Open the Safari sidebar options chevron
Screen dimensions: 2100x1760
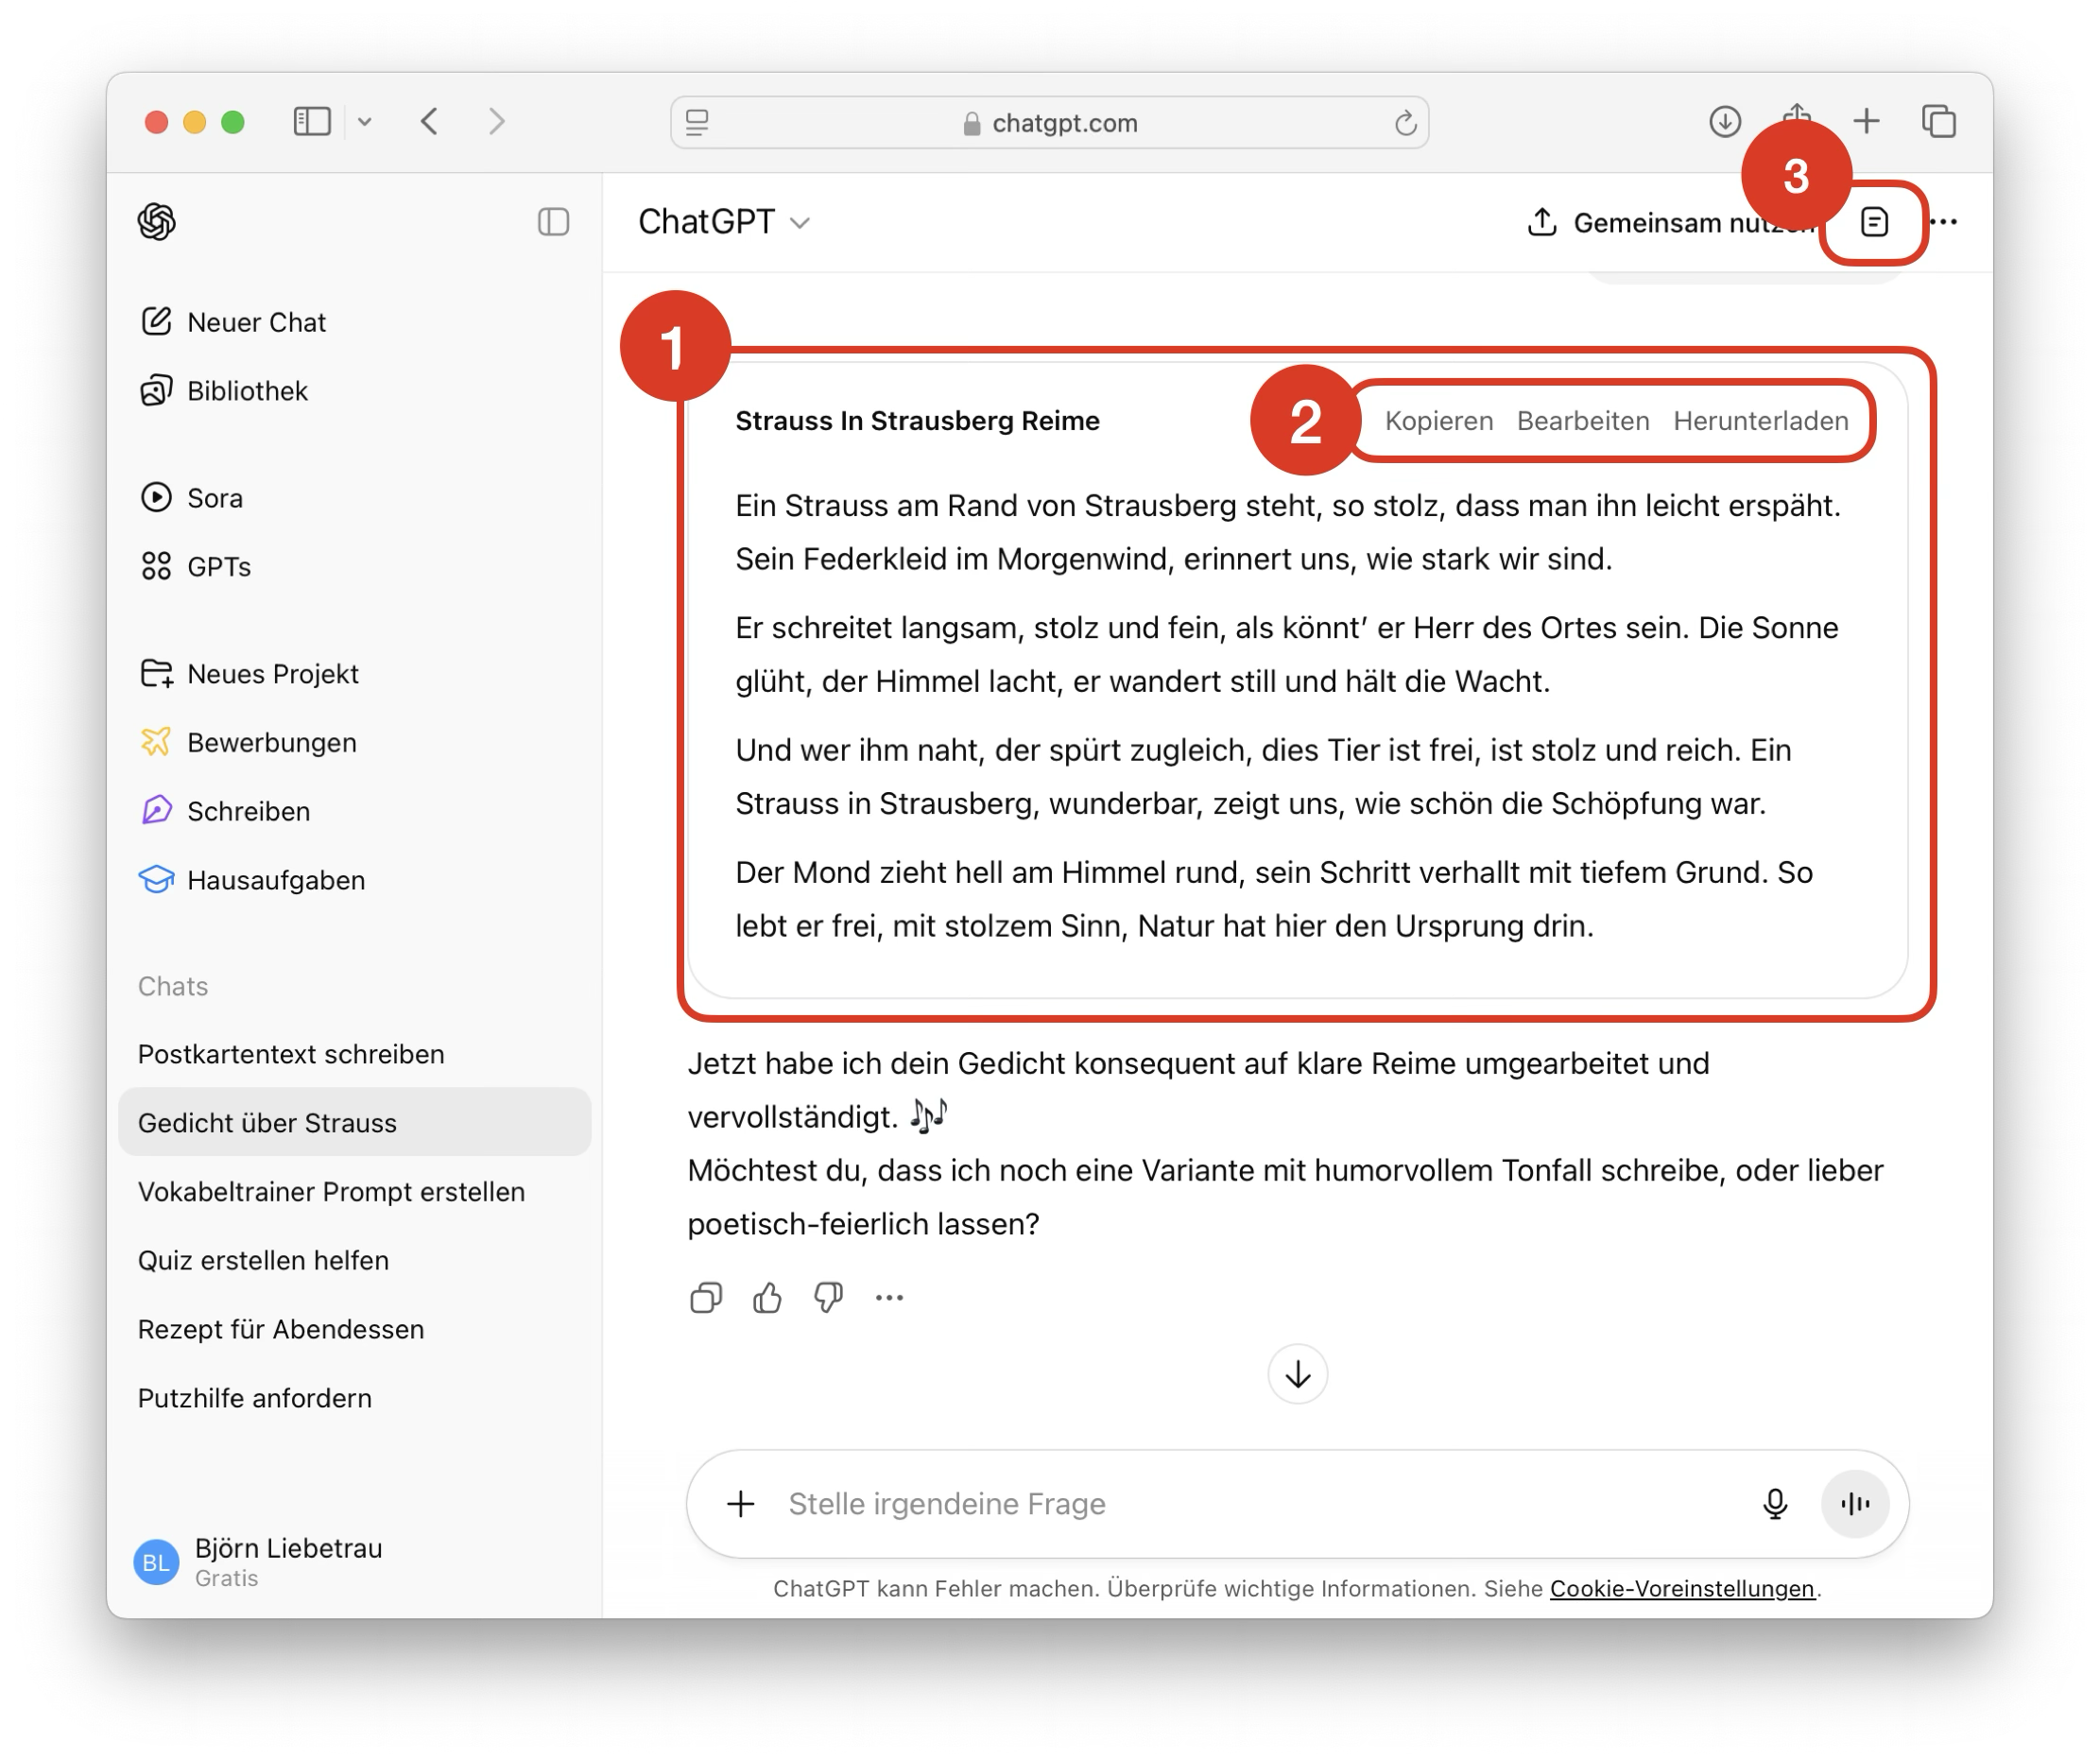point(365,122)
